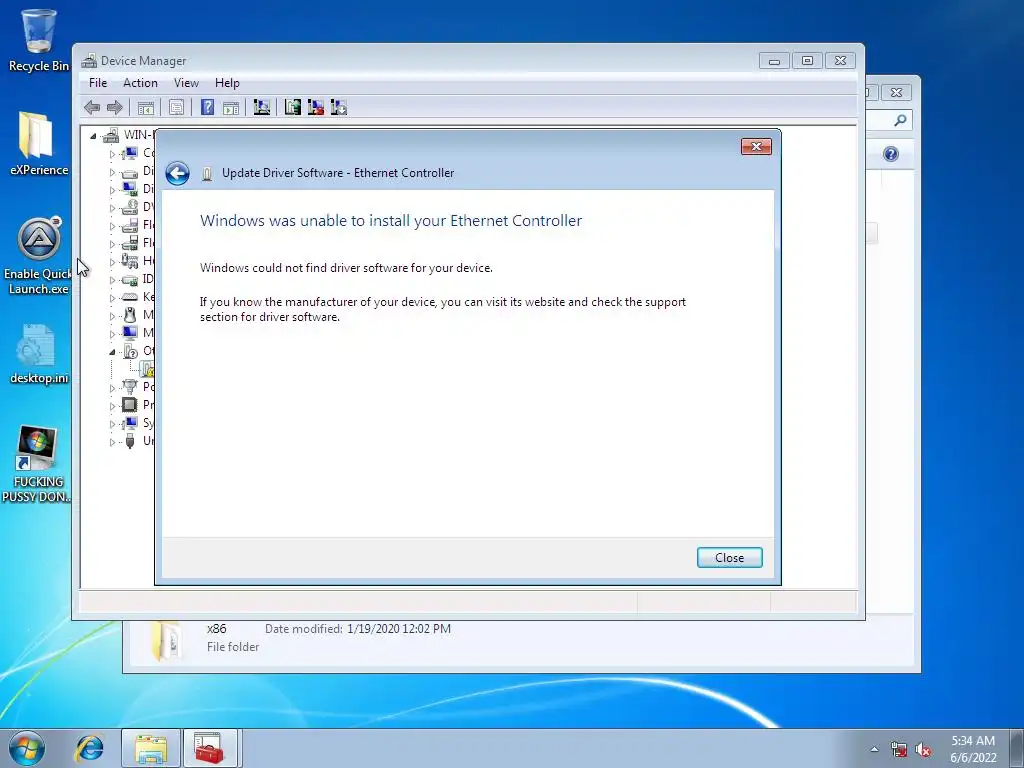Screen dimensions: 1024x768
Task: Show hidden tray icons arrow
Action: [874, 749]
